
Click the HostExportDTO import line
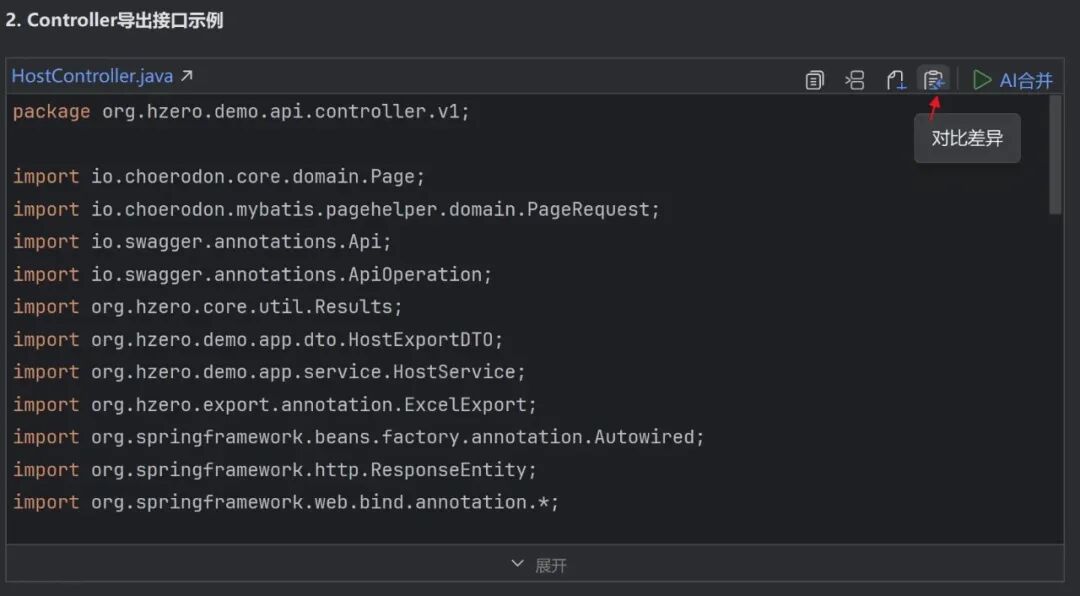click(x=258, y=340)
